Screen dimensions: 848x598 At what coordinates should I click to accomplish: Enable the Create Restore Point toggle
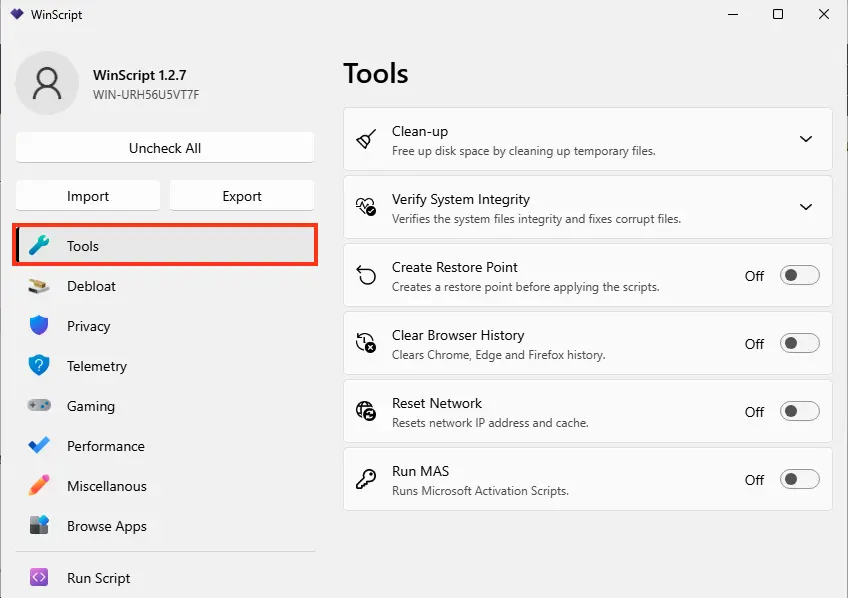click(799, 275)
